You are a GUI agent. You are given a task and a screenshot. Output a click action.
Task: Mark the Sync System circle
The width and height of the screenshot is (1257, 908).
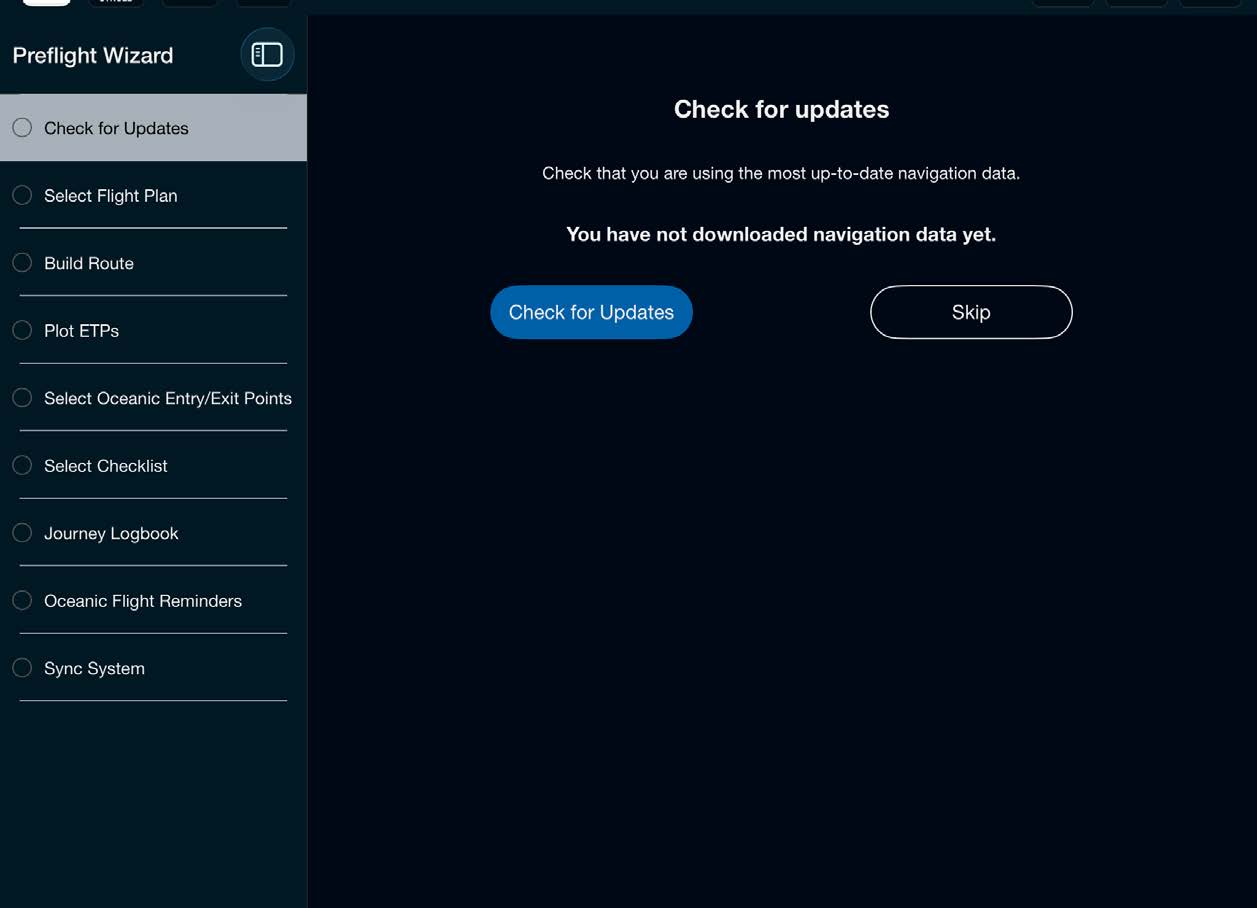[x=22, y=668]
